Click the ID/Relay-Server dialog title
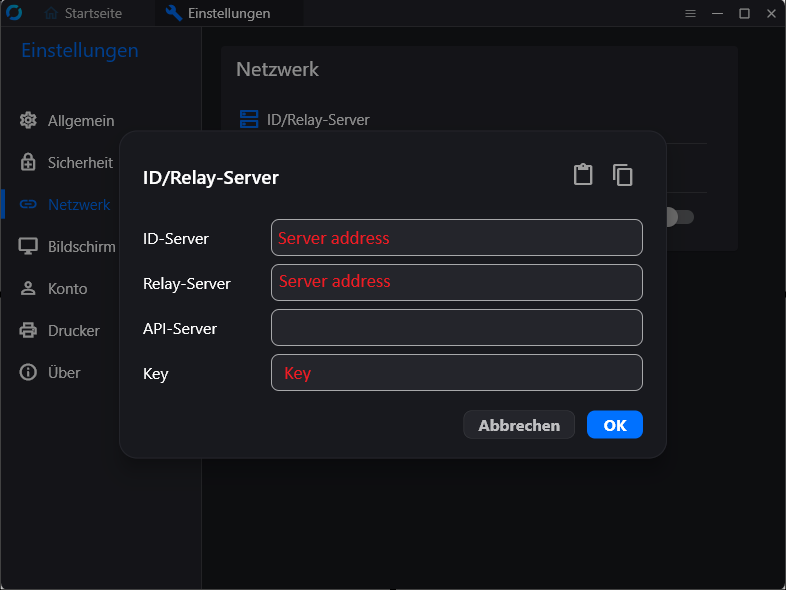This screenshot has width=786, height=590. [x=211, y=177]
